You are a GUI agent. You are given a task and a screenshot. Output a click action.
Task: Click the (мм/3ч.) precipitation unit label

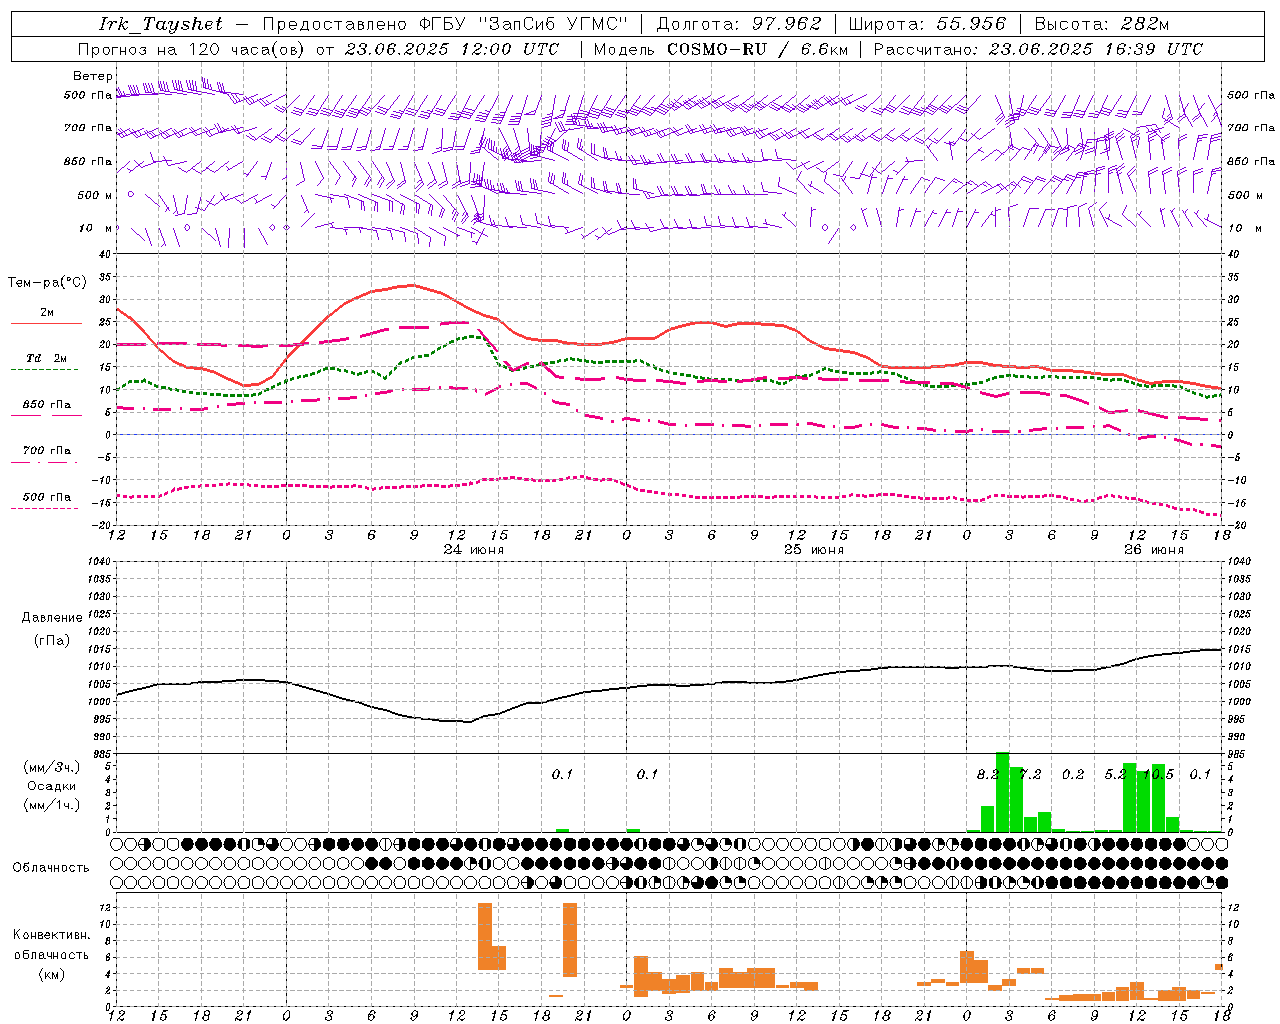click(x=52, y=767)
